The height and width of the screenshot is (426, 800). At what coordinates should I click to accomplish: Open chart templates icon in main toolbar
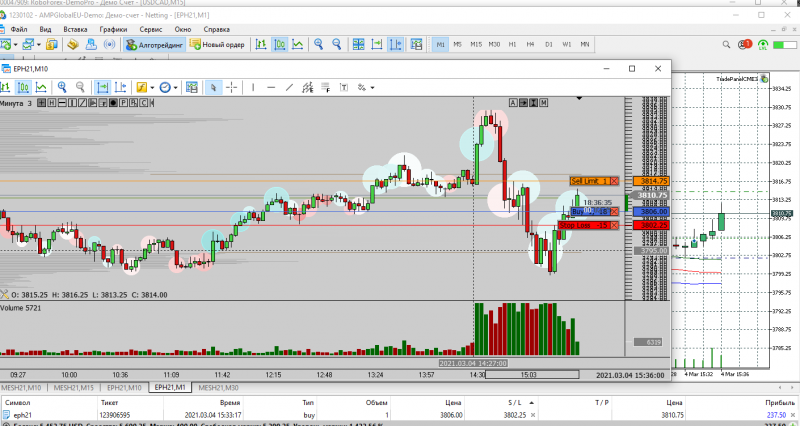(416, 44)
